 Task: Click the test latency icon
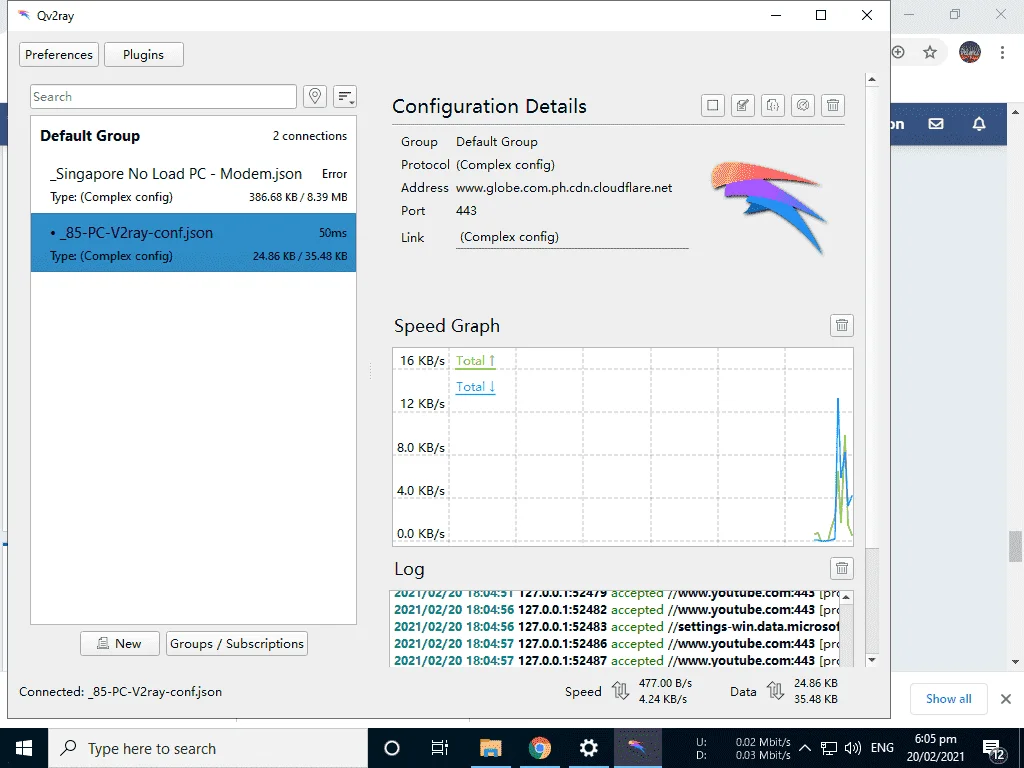point(803,105)
